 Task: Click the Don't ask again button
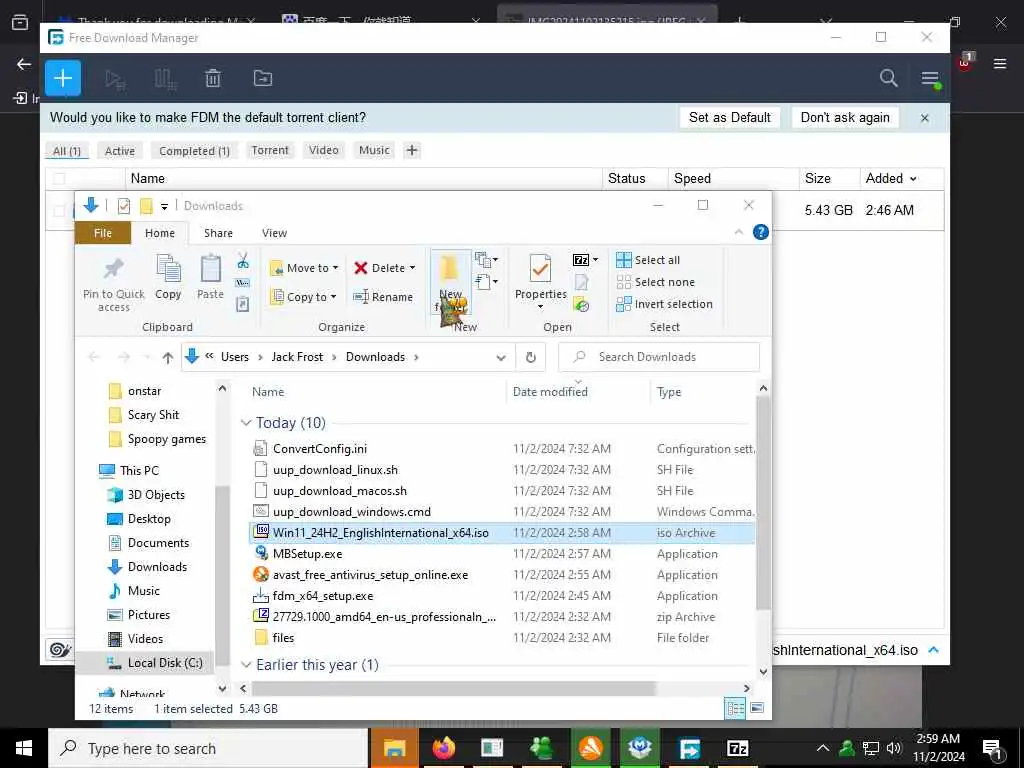point(845,118)
